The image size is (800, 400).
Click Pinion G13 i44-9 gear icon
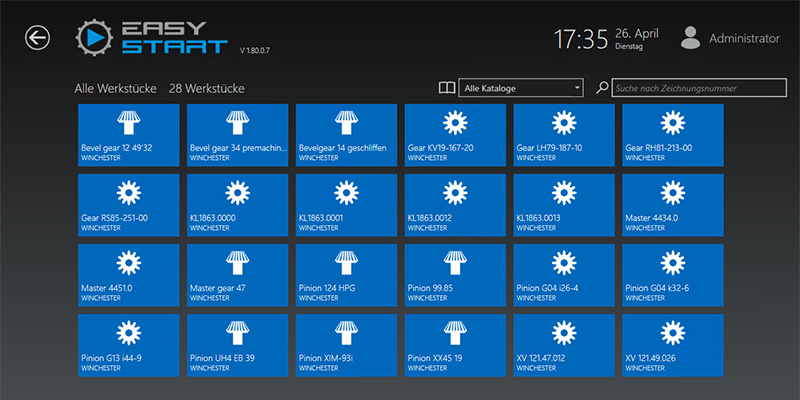tap(129, 333)
